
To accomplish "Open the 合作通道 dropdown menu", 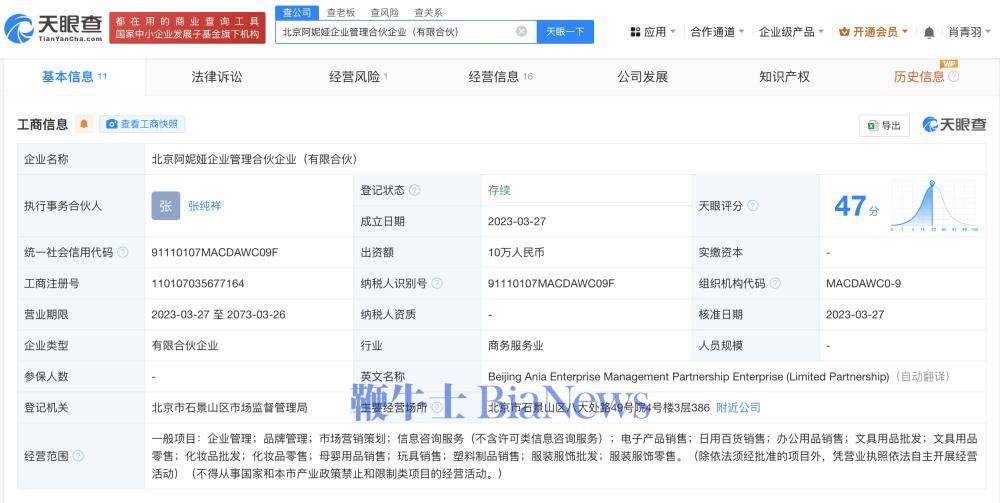I will click(x=717, y=32).
